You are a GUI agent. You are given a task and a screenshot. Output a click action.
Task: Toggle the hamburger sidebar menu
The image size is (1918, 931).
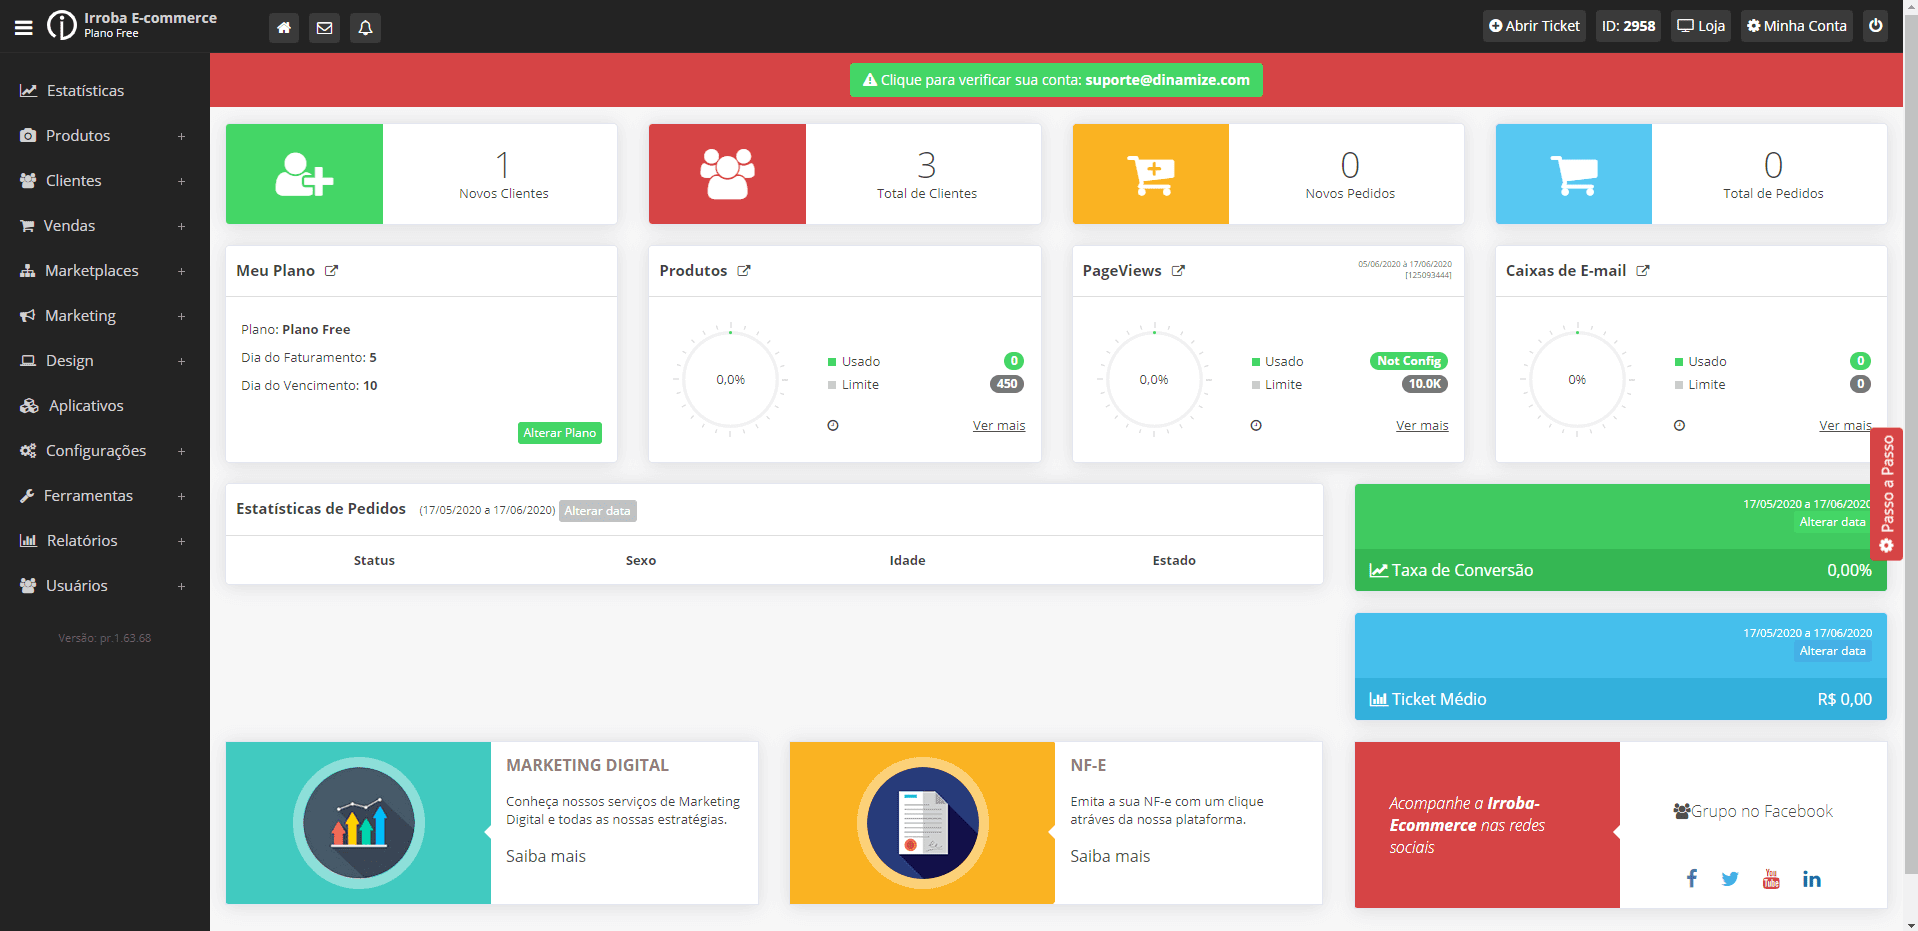24,27
